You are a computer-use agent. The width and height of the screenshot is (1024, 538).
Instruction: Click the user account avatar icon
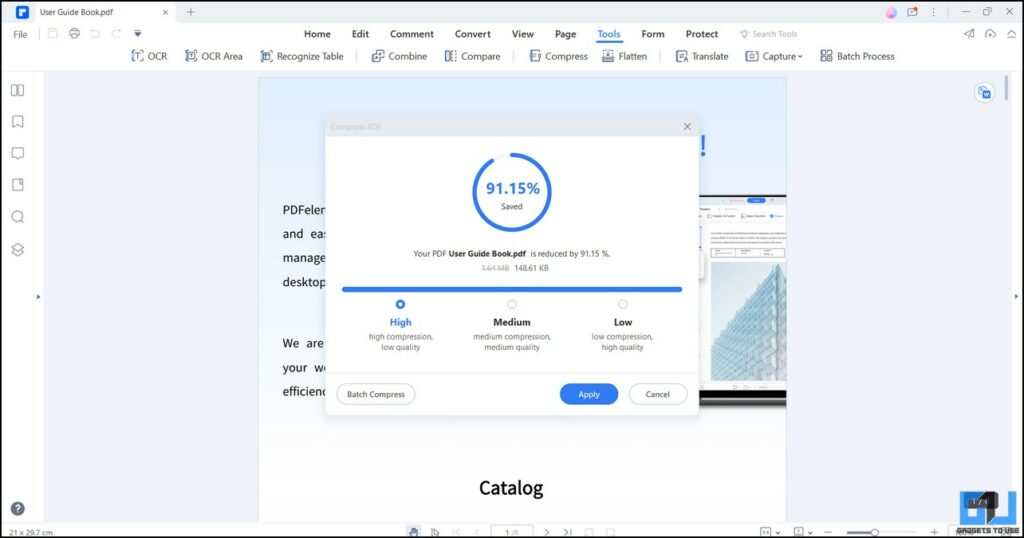click(x=891, y=12)
